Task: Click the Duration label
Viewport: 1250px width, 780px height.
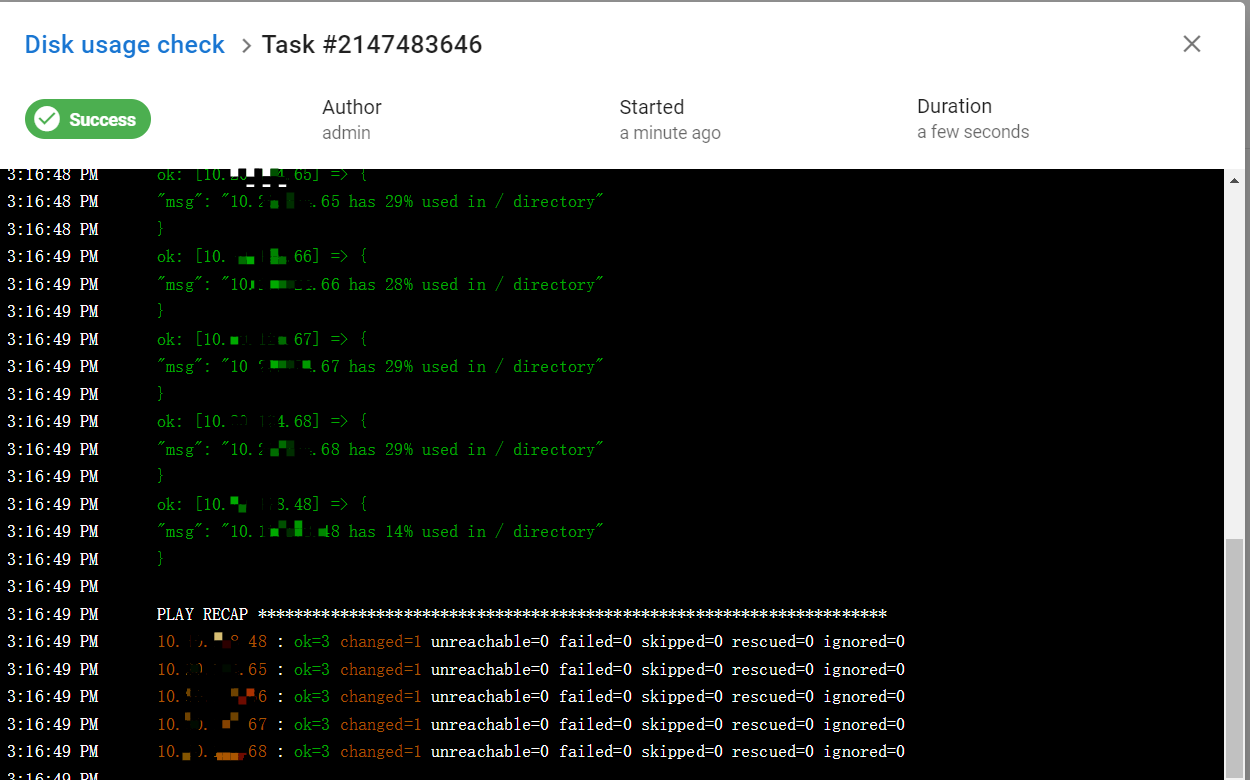Action: pos(954,106)
